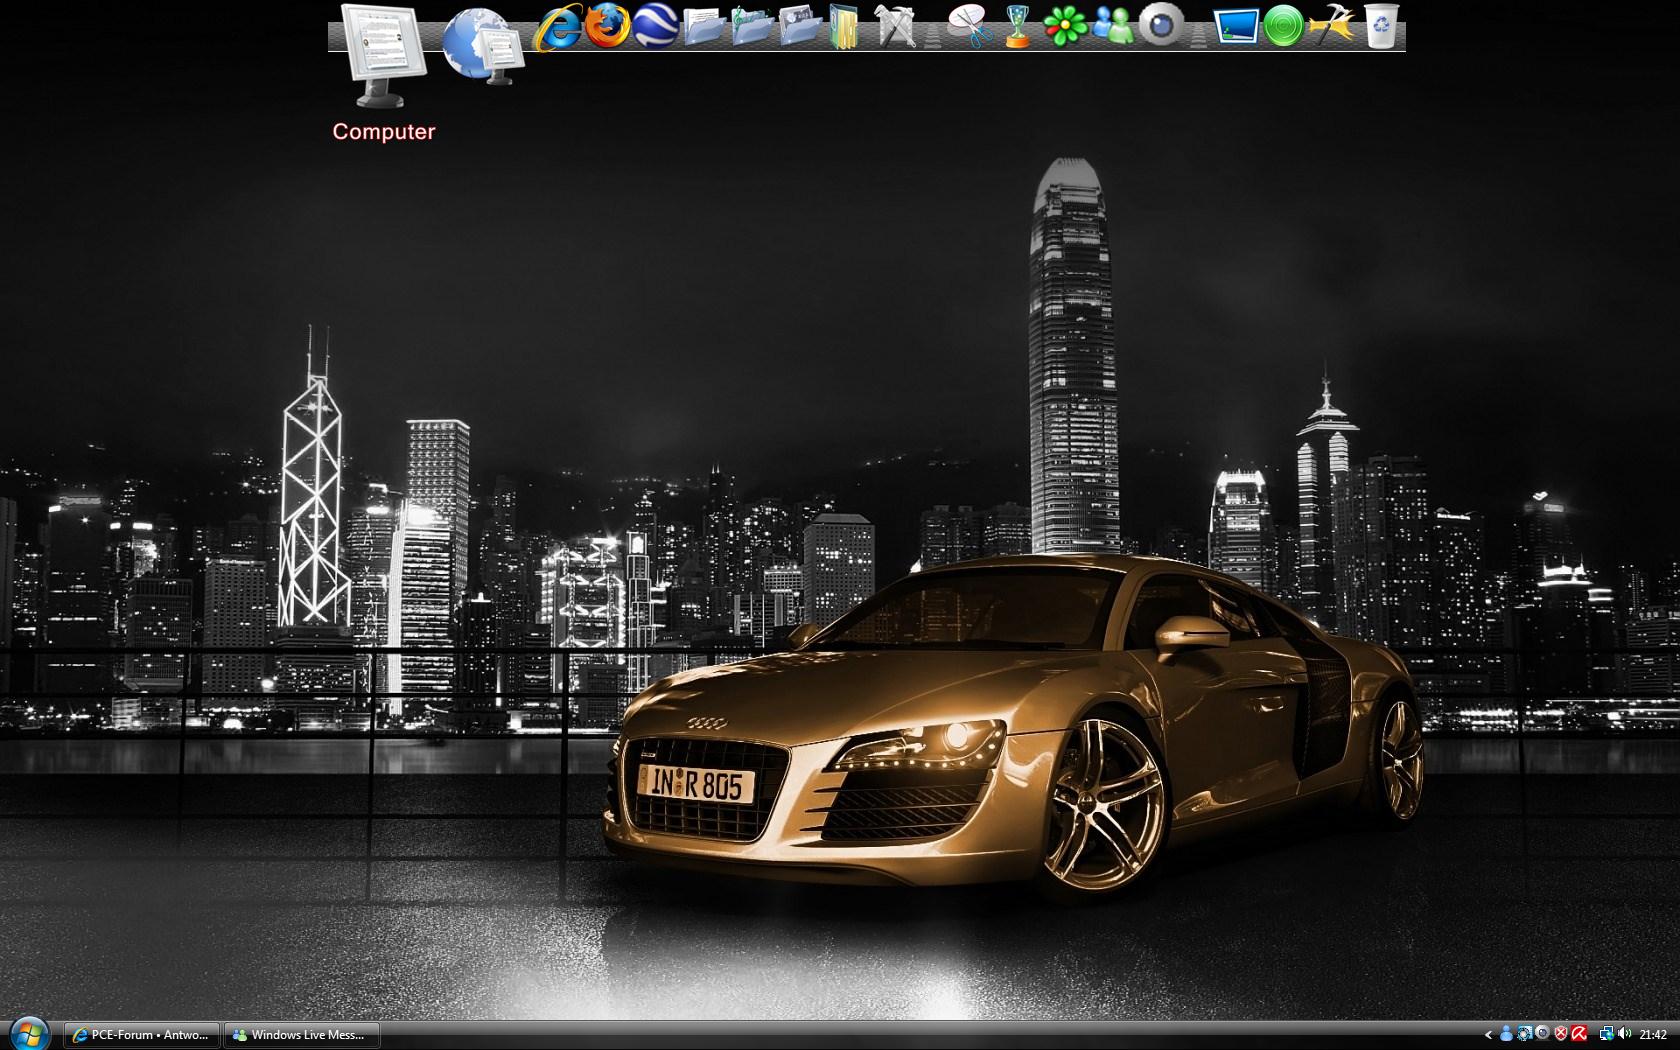Click the clock showing 21:42
The image size is (1680, 1050).
(x=1653, y=1035)
